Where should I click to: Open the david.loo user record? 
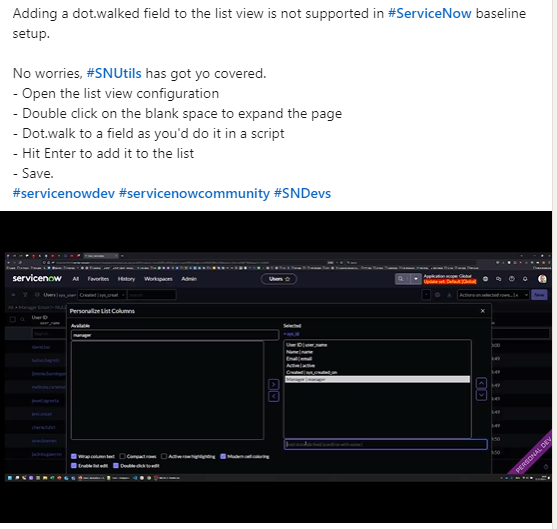tap(41, 347)
